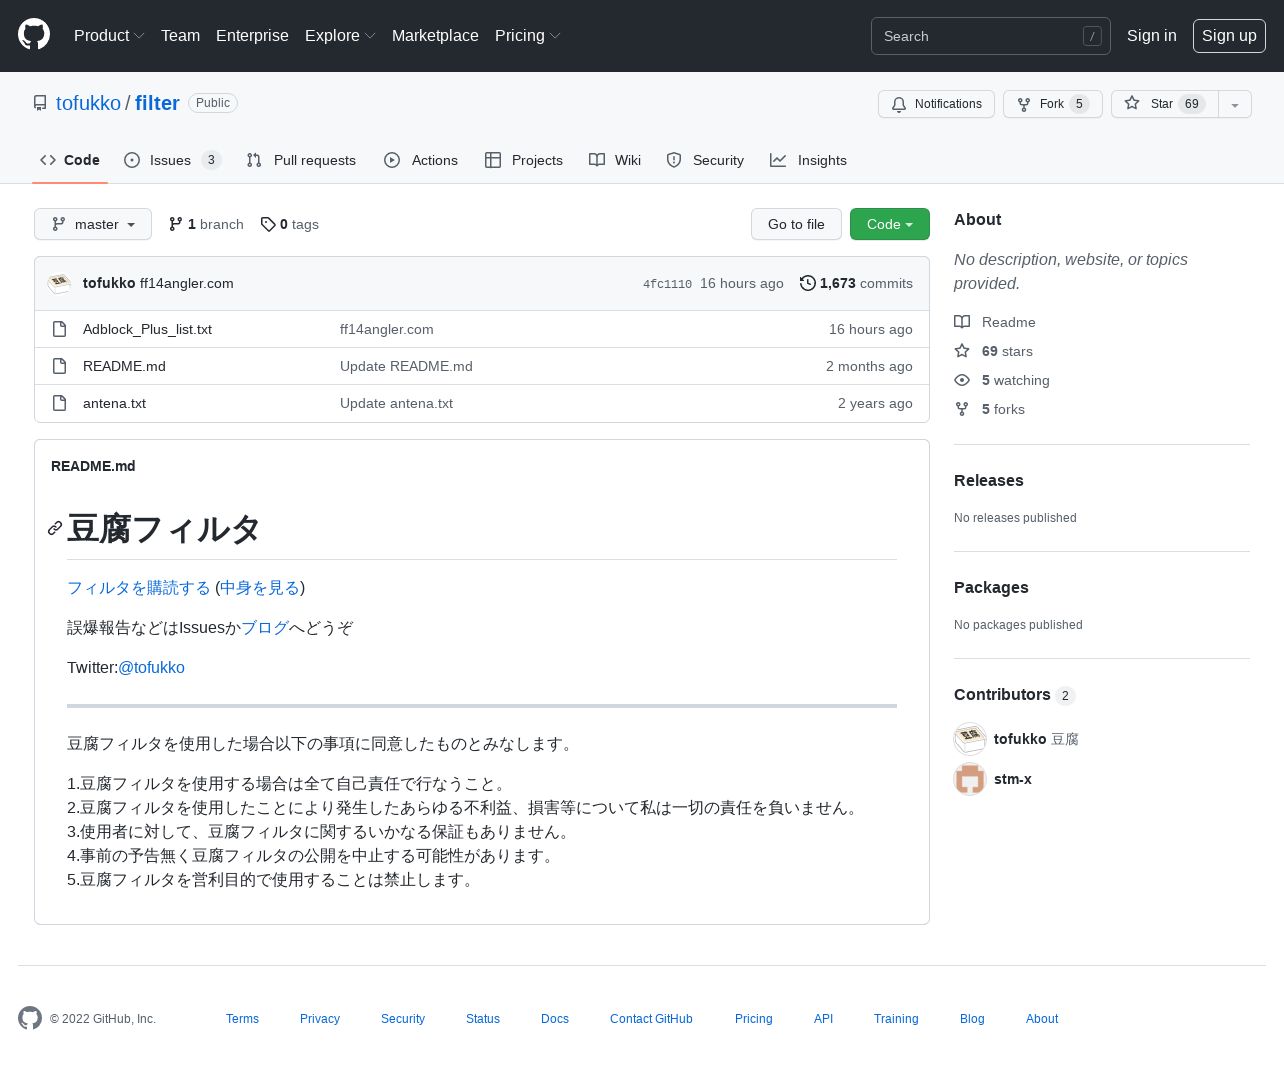Expand the Explore dropdown menu

(340, 35)
